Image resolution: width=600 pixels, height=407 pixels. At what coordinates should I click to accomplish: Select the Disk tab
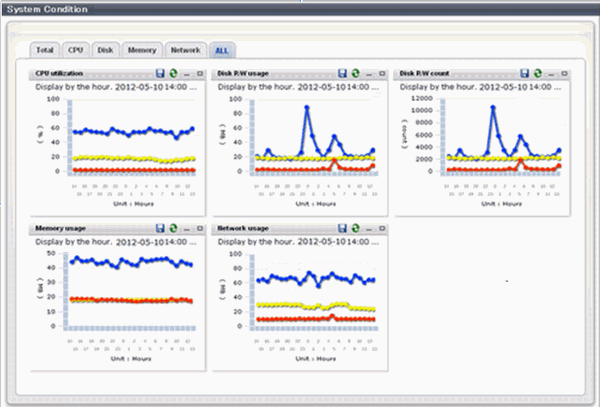point(106,49)
